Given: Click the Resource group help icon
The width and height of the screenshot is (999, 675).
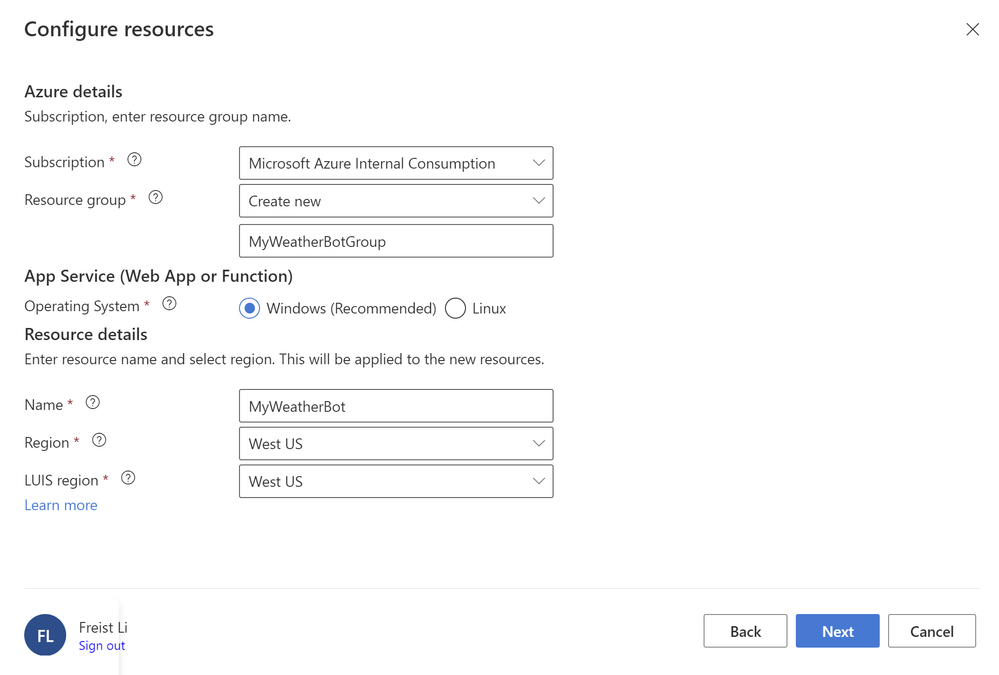Looking at the screenshot, I should click(155, 198).
